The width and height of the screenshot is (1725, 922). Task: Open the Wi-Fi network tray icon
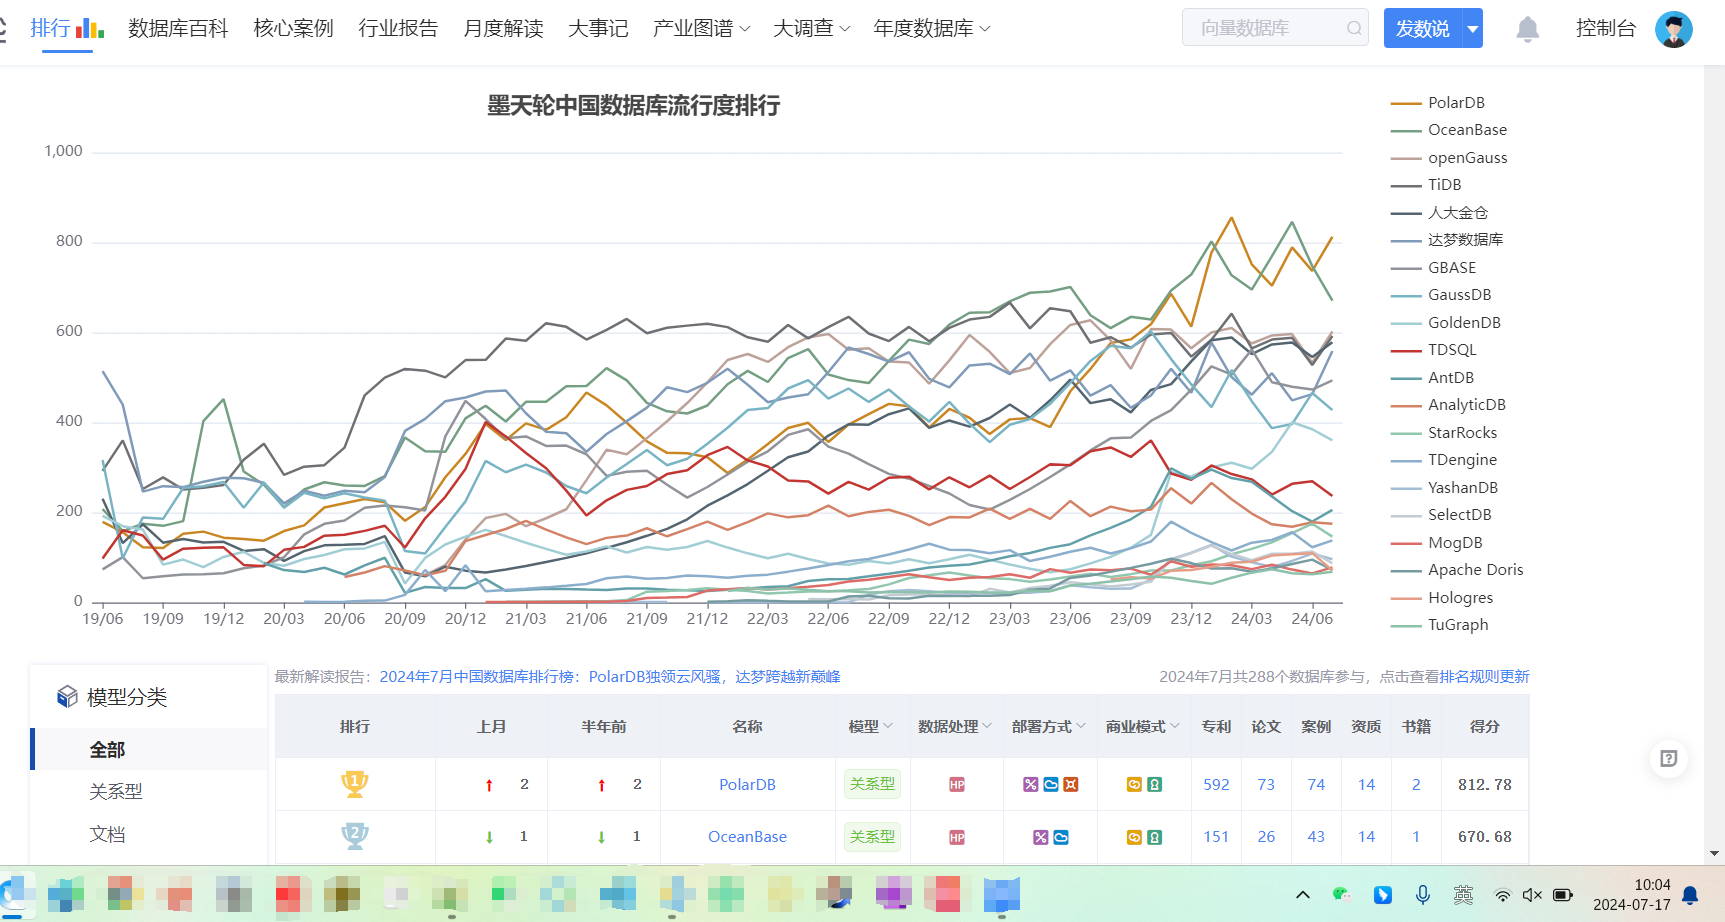(1502, 895)
